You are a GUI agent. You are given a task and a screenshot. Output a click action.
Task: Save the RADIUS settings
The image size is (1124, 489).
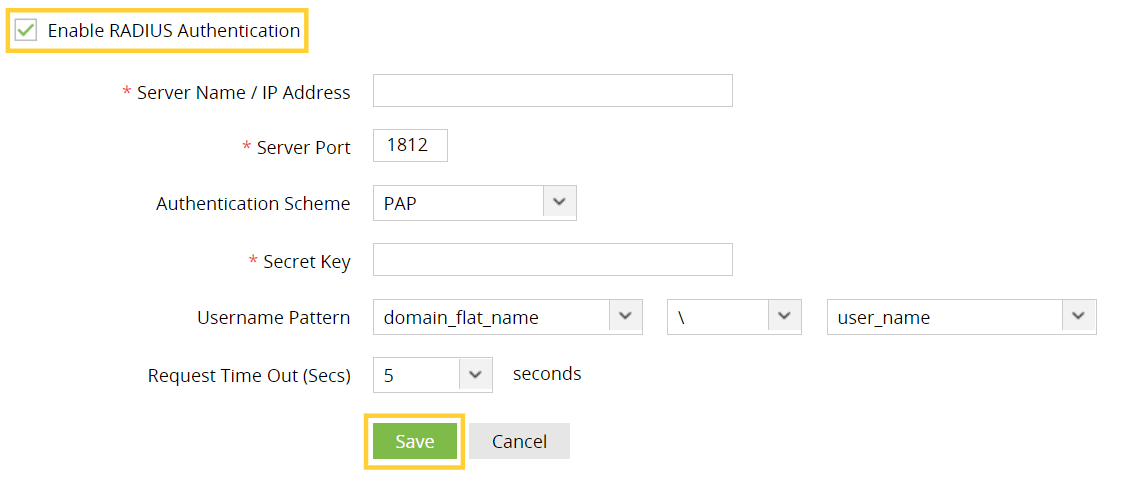414,441
